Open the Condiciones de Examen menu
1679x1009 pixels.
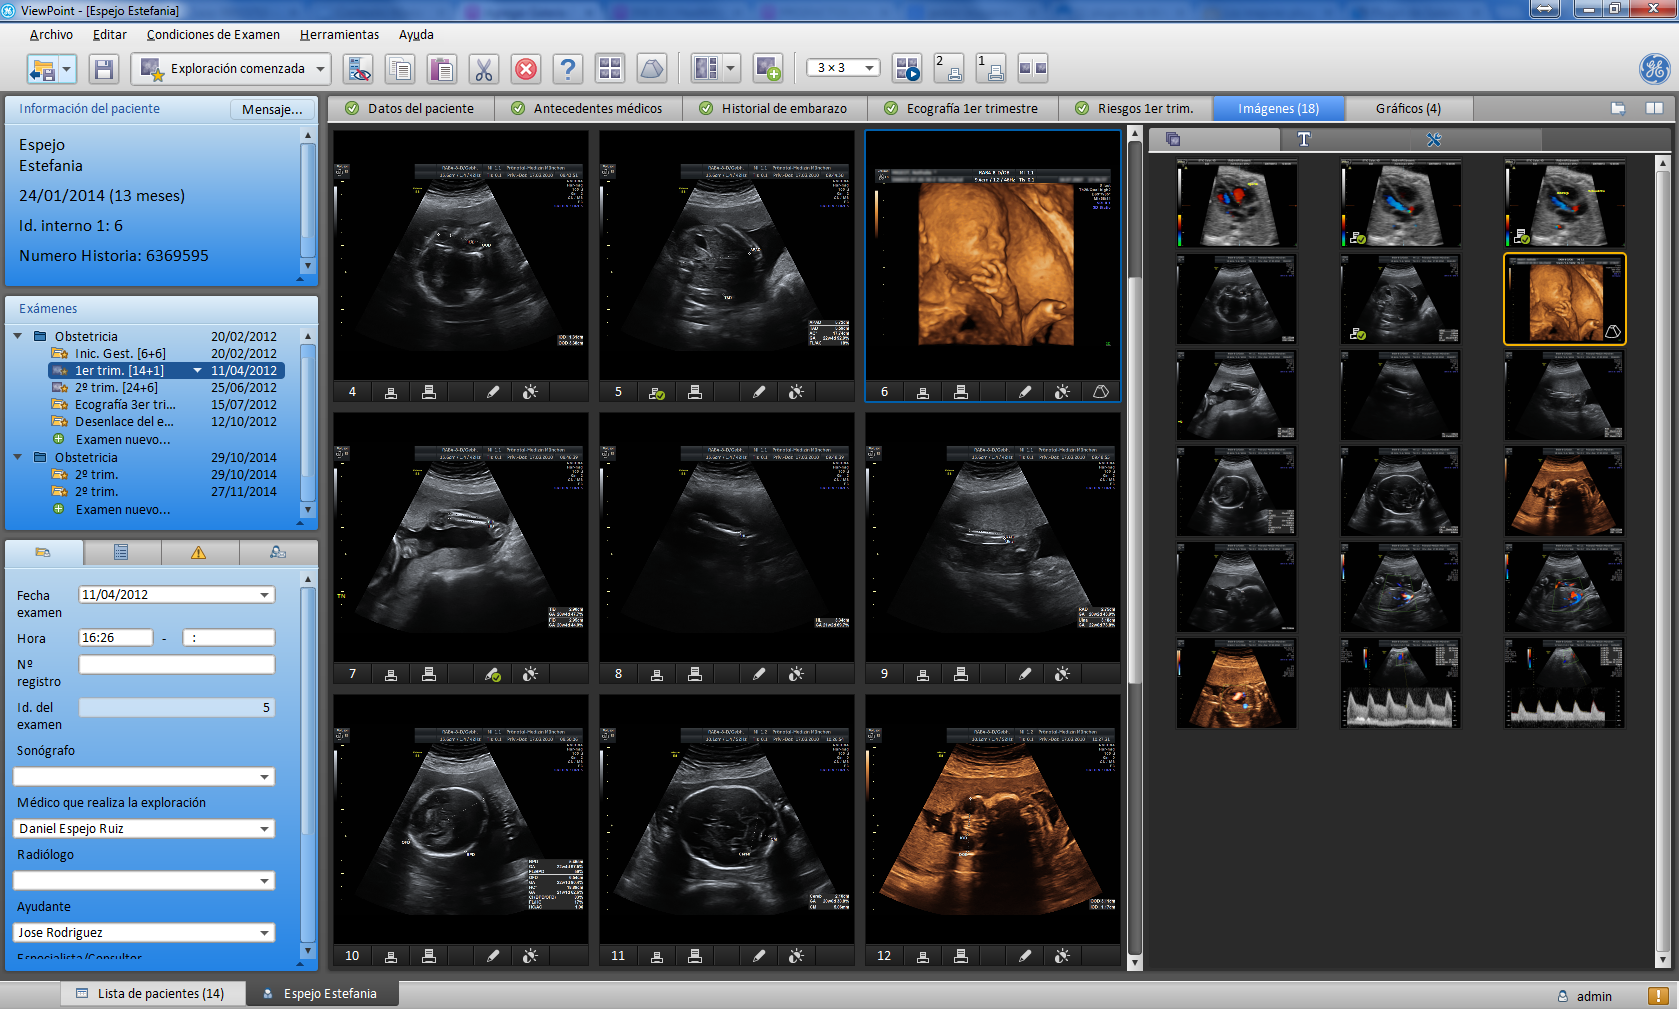point(213,35)
